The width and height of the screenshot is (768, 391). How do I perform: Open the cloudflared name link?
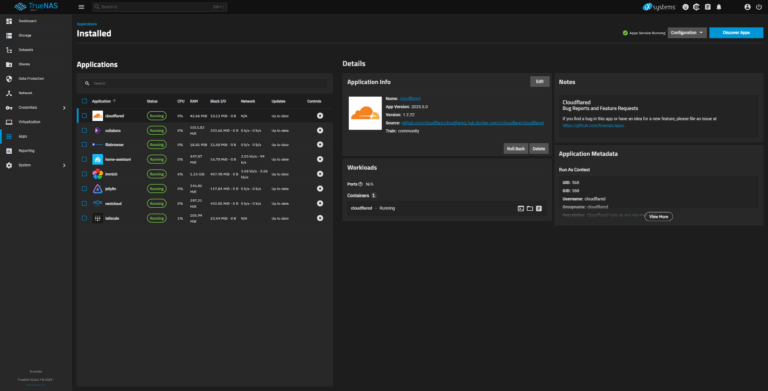(x=410, y=98)
